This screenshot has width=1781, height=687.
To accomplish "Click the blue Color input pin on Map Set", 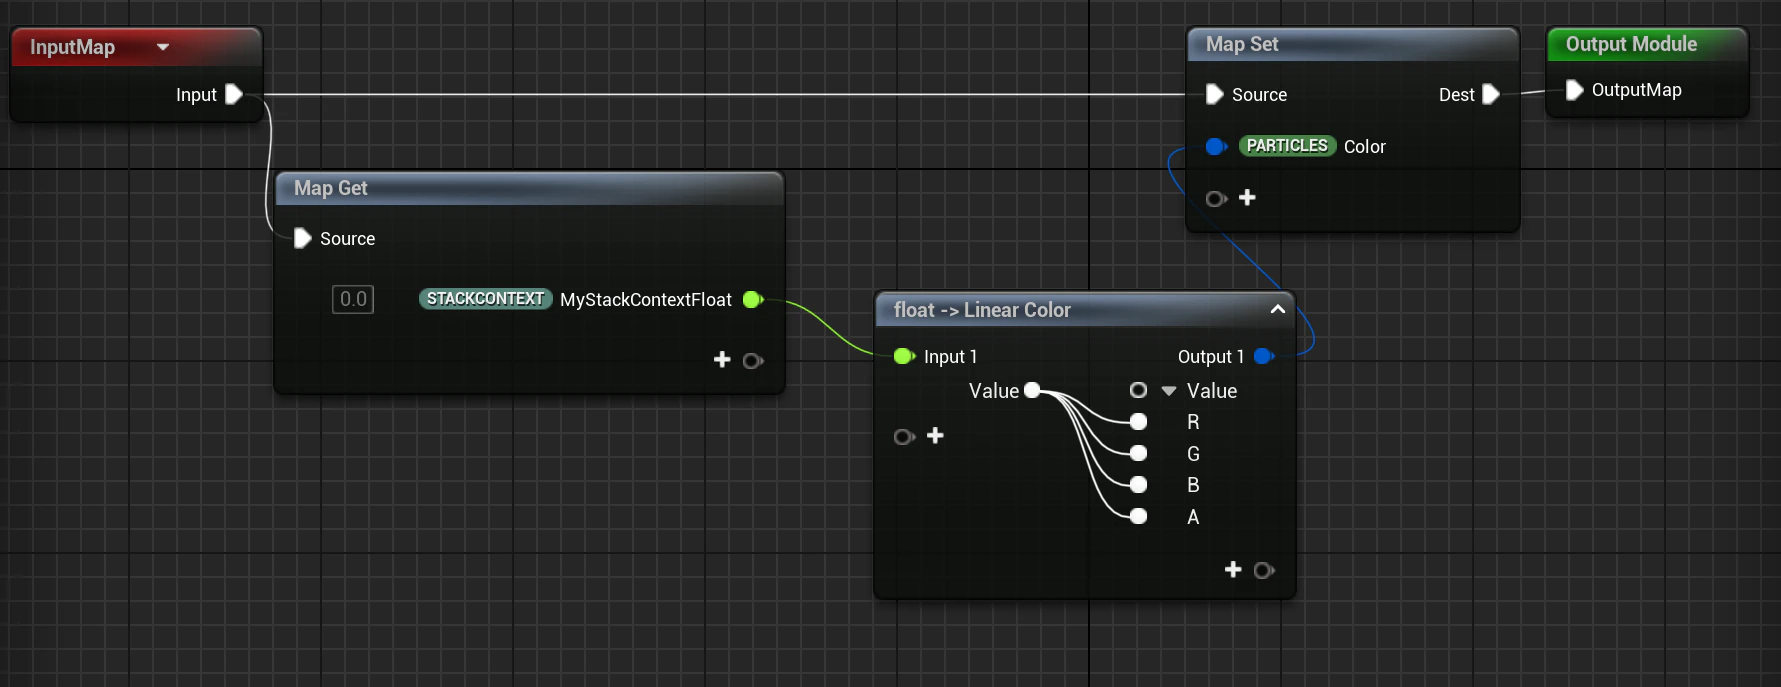I will pos(1216,146).
